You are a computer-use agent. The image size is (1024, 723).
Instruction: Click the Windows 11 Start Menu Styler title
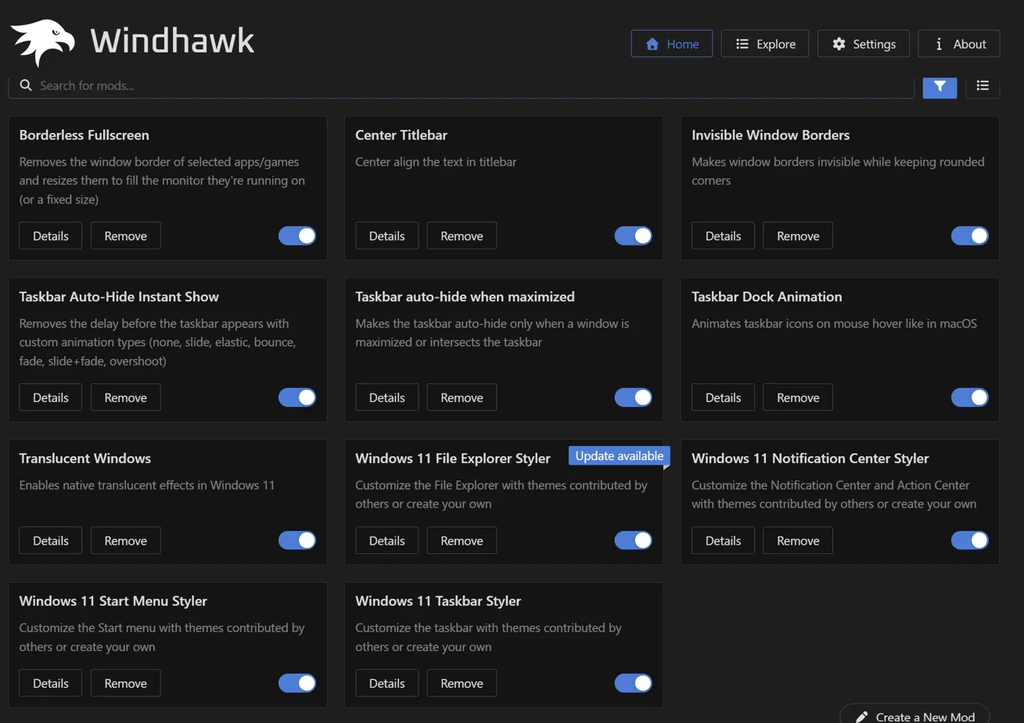tap(113, 601)
